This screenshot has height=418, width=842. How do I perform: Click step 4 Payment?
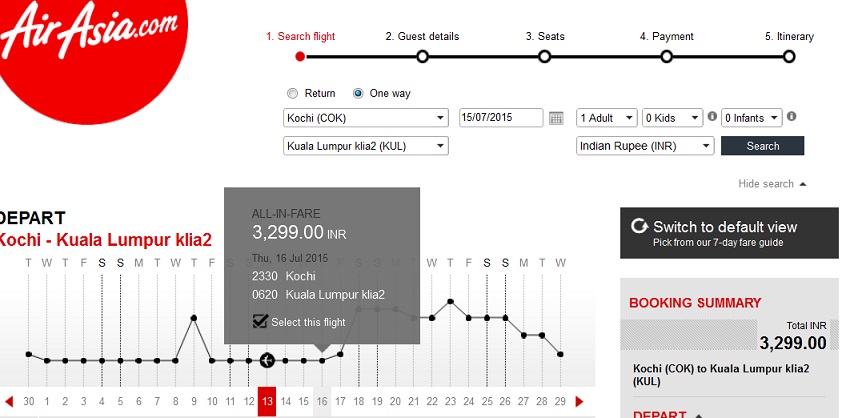click(x=666, y=37)
